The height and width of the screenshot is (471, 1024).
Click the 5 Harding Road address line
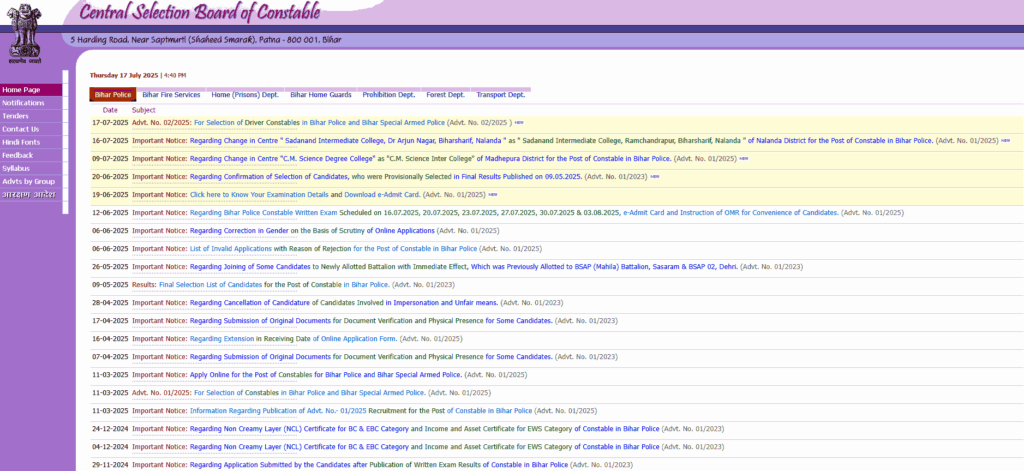click(x=206, y=40)
